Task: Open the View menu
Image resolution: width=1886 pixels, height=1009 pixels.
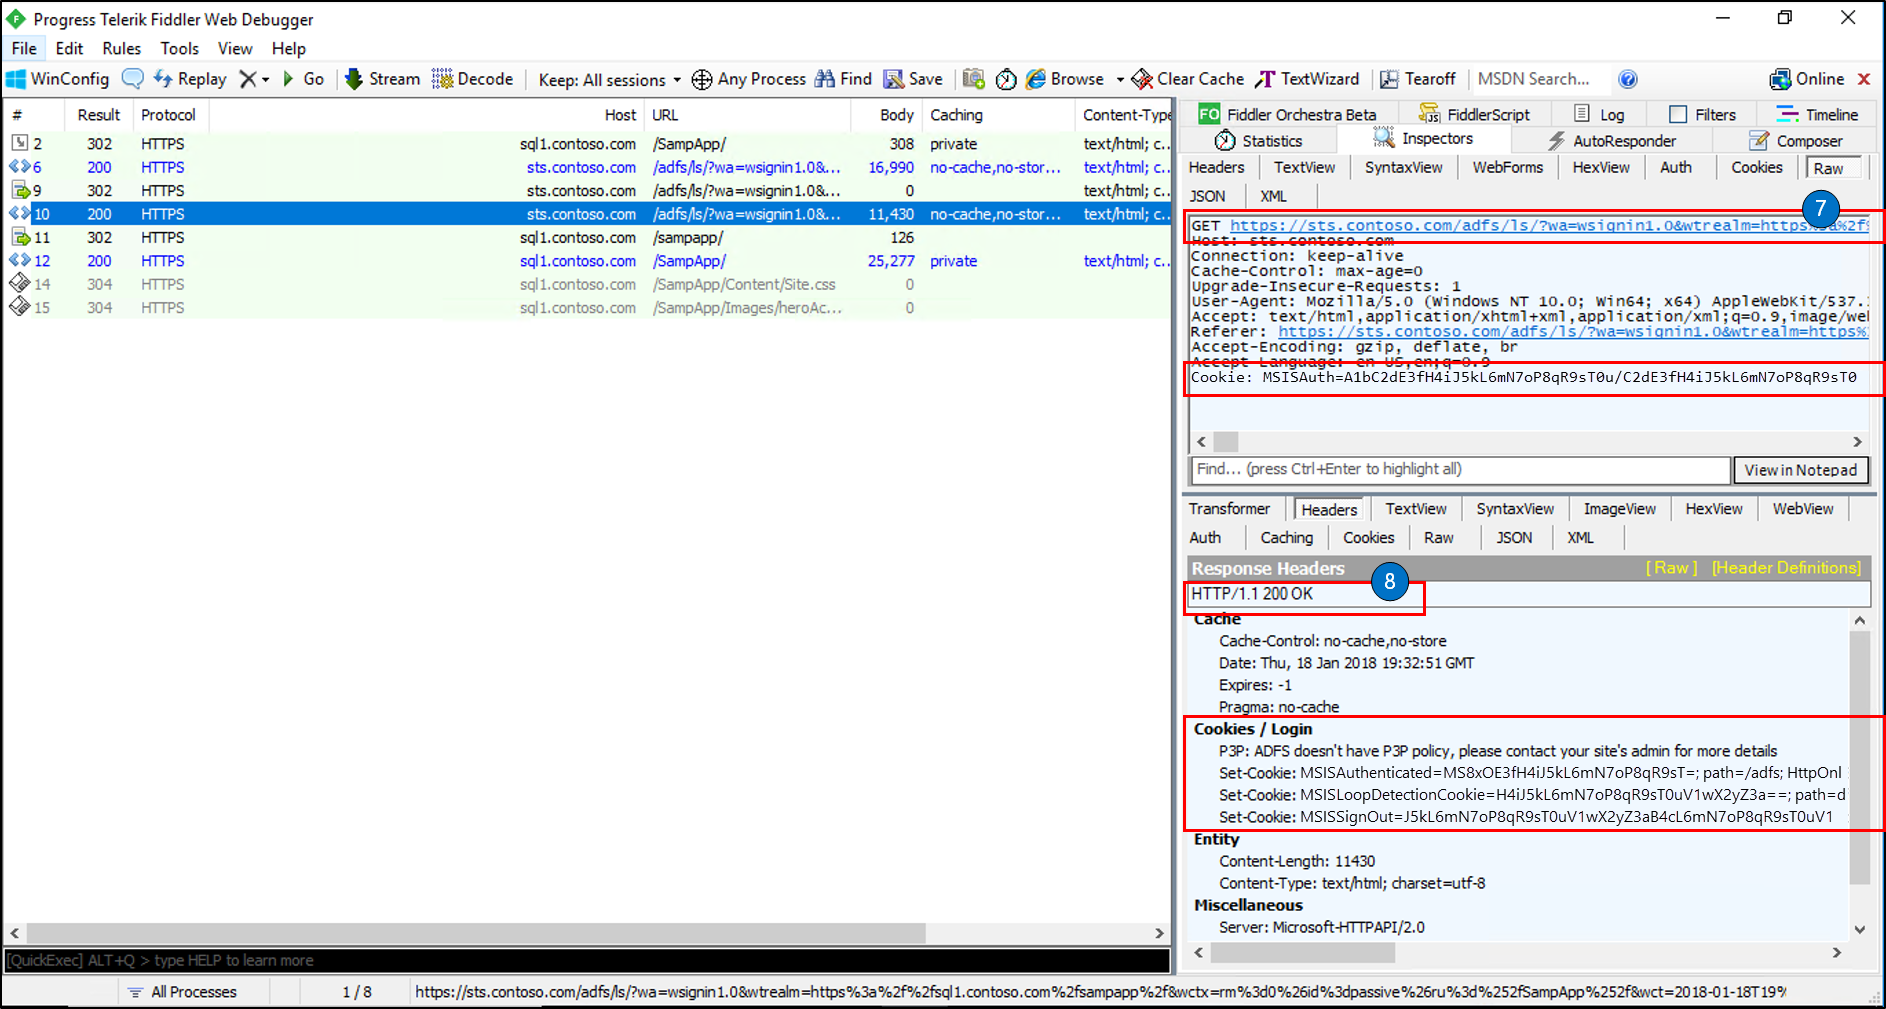Action: [235, 48]
